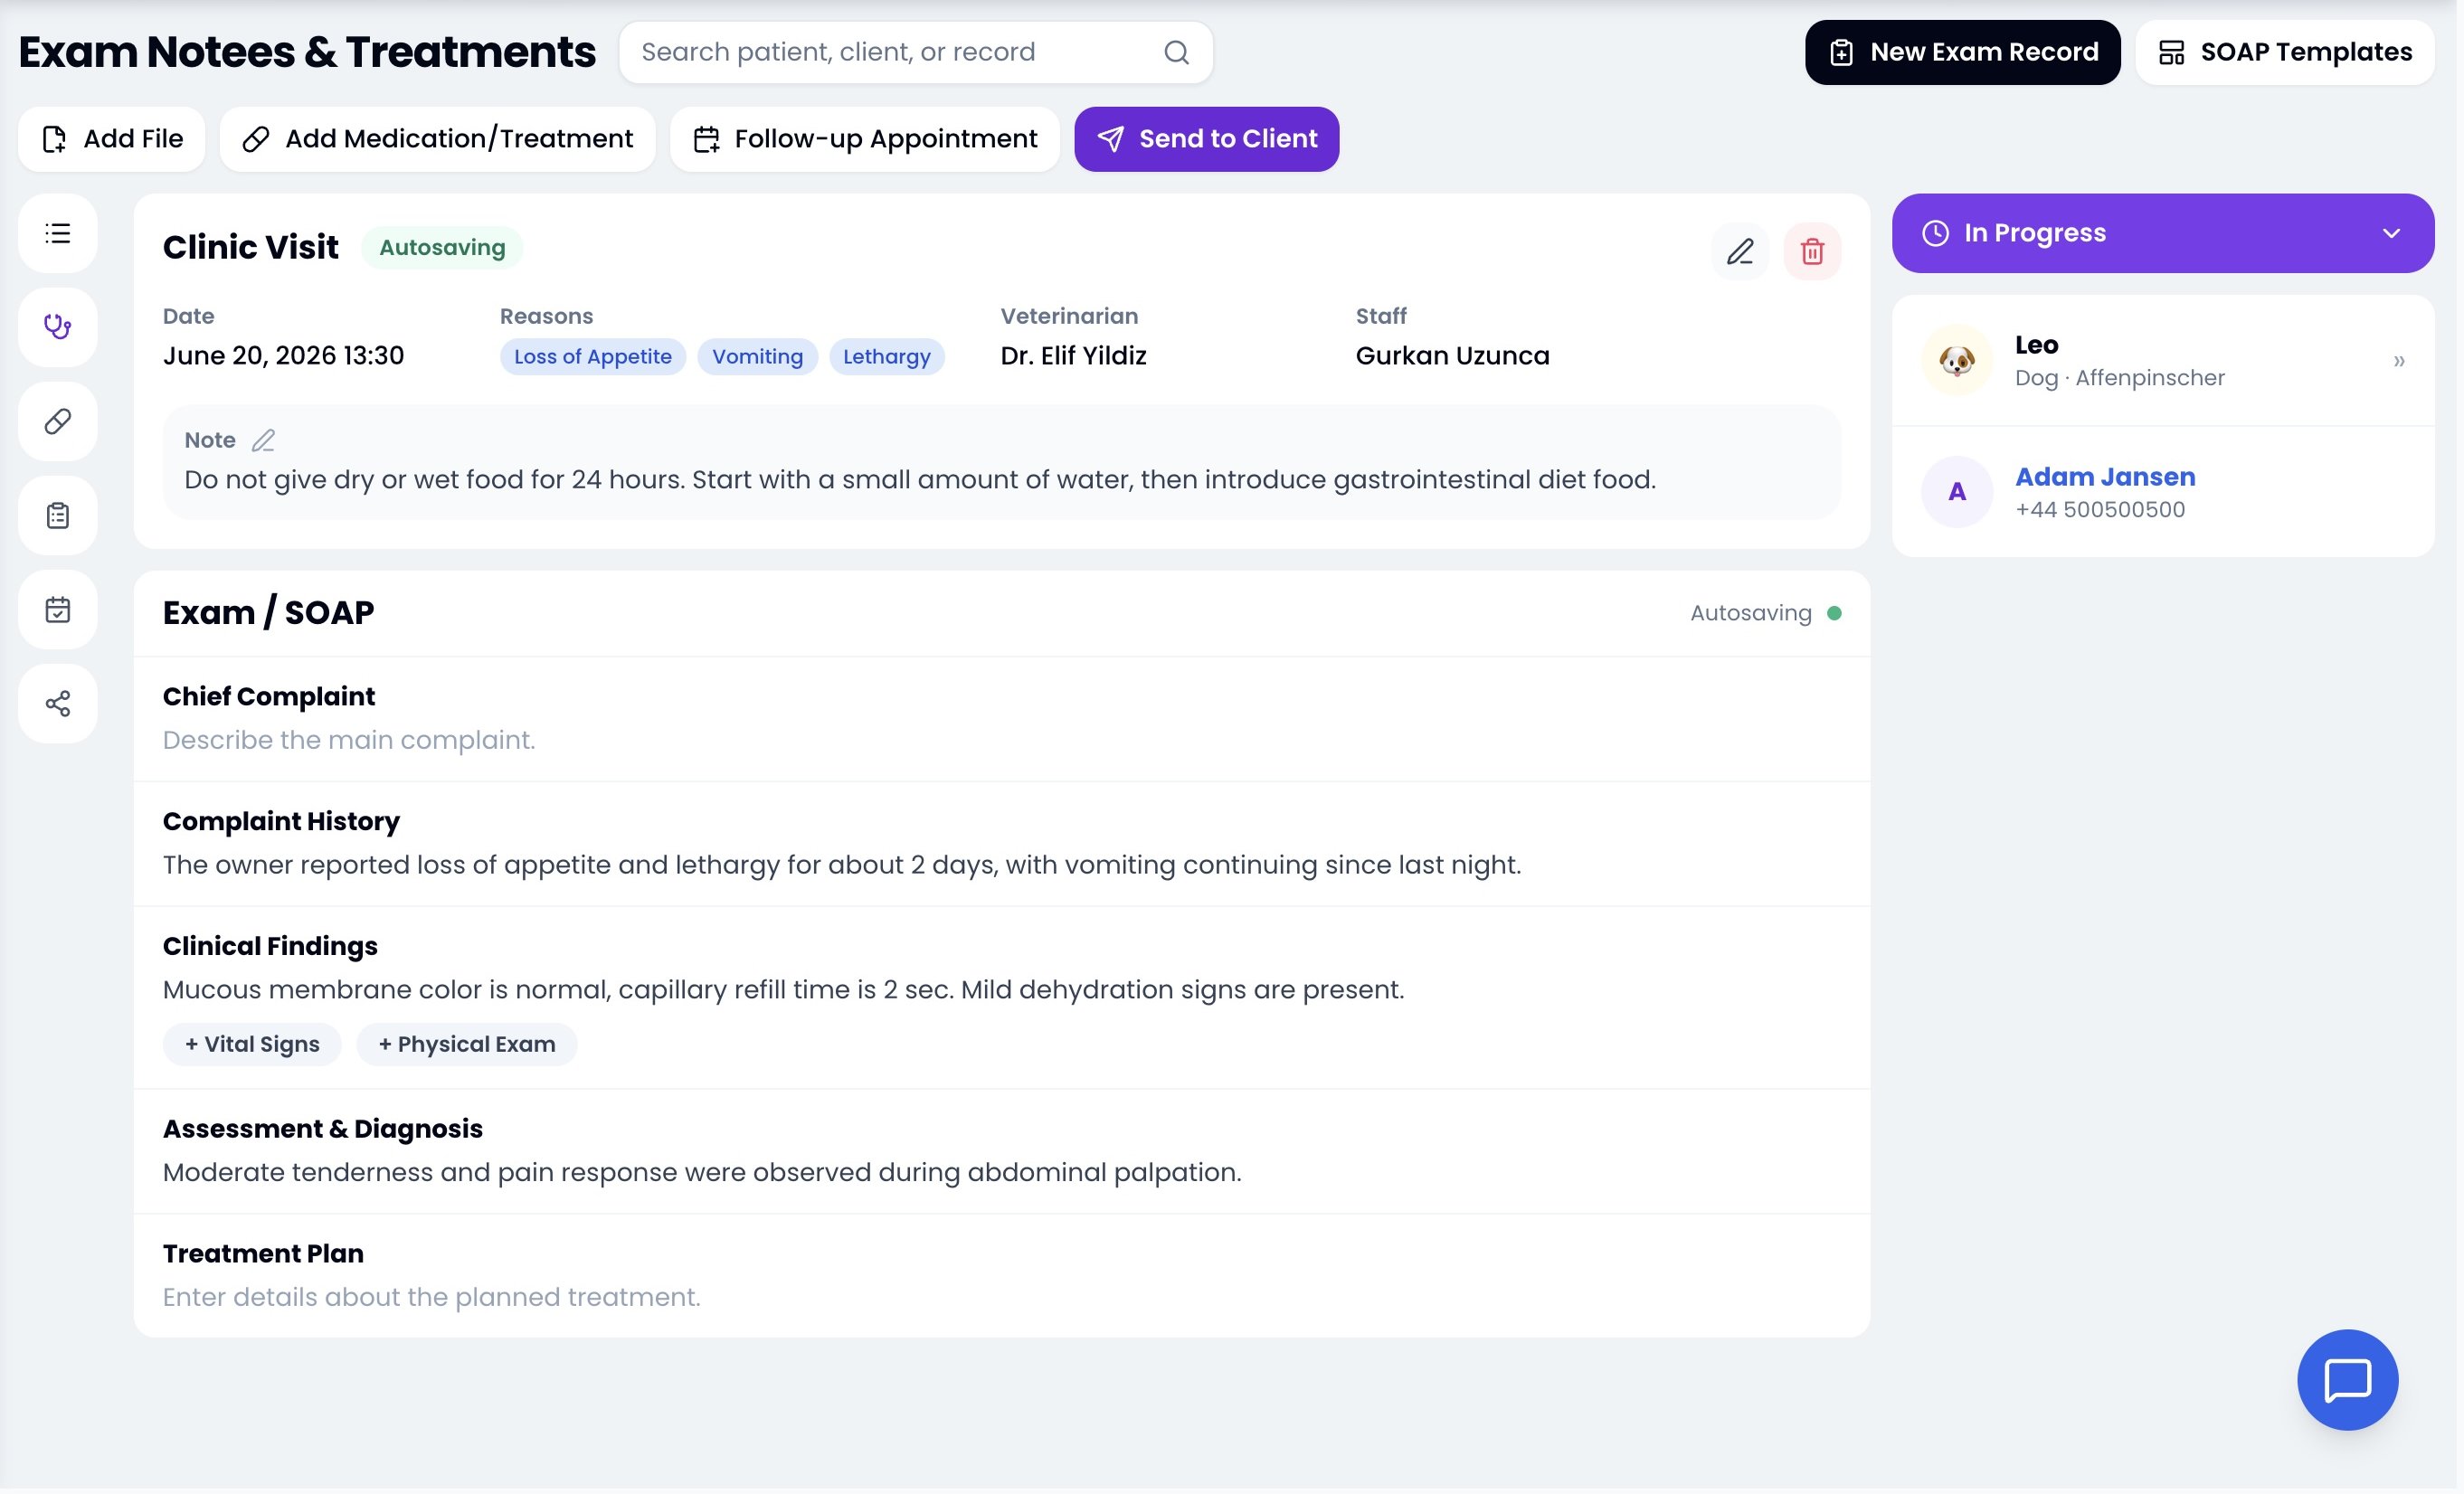
Task: Click the Clinical Findings text
Action: click(785, 991)
